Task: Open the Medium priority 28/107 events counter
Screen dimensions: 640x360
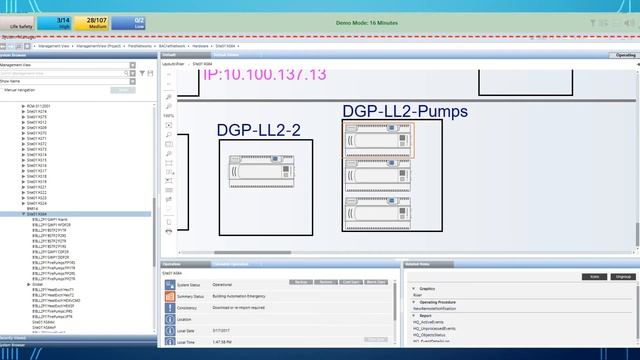Action: [x=91, y=23]
